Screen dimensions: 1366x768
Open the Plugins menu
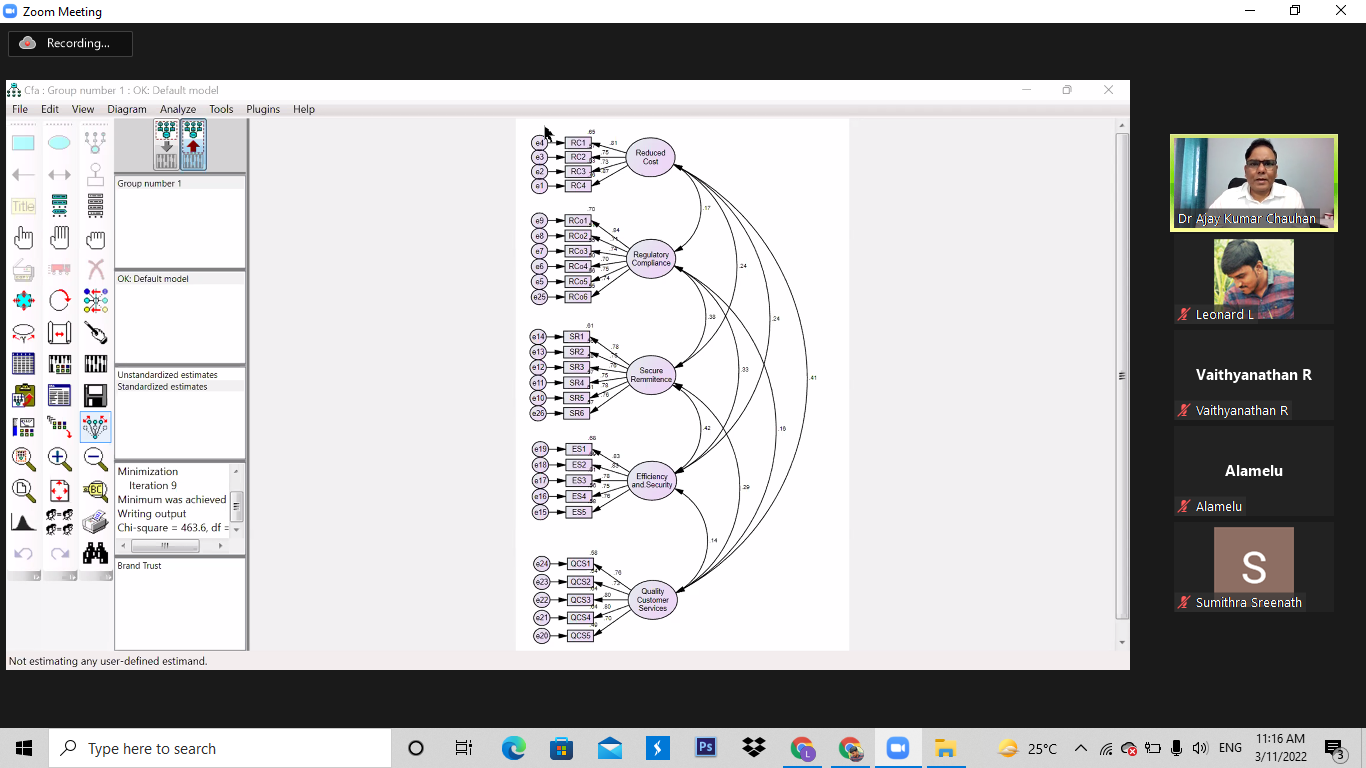(263, 109)
